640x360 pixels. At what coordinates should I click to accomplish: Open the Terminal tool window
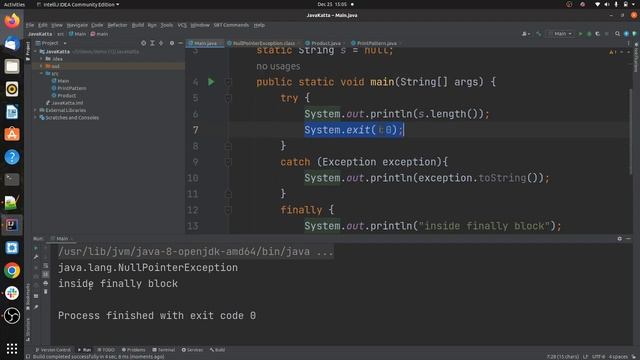coord(163,350)
